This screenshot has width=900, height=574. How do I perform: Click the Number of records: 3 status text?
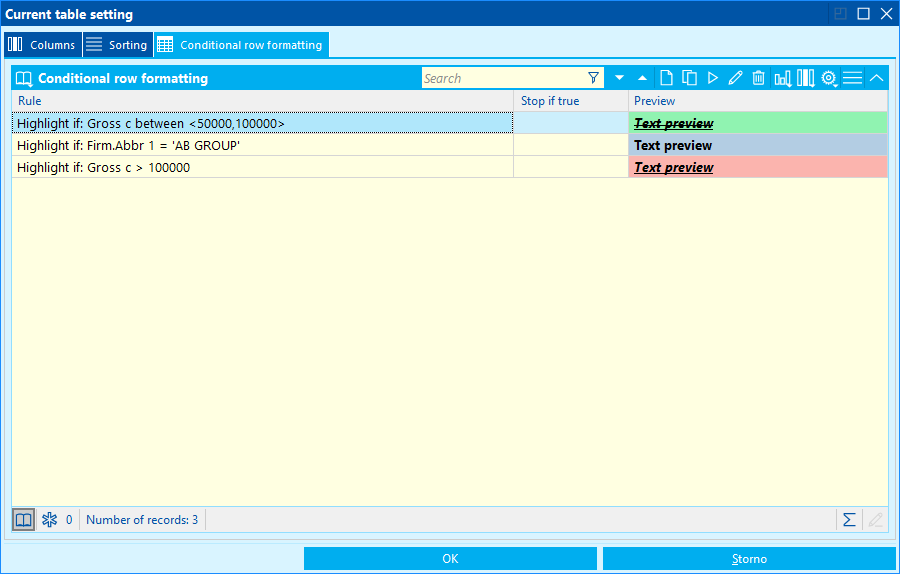[142, 520]
